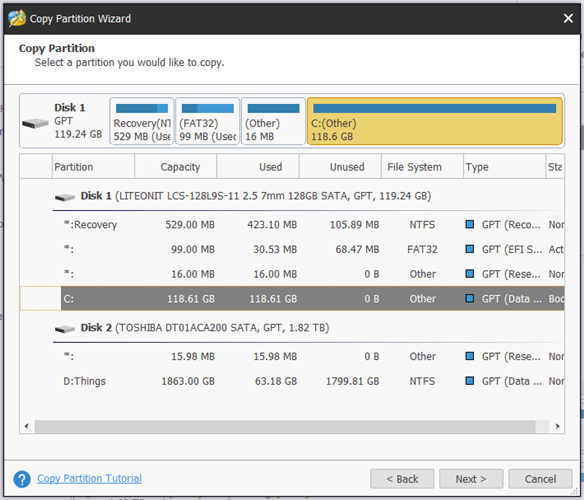584x500 pixels.
Task: Select the C:(Other) 118.6 GB partition block
Action: coord(435,121)
